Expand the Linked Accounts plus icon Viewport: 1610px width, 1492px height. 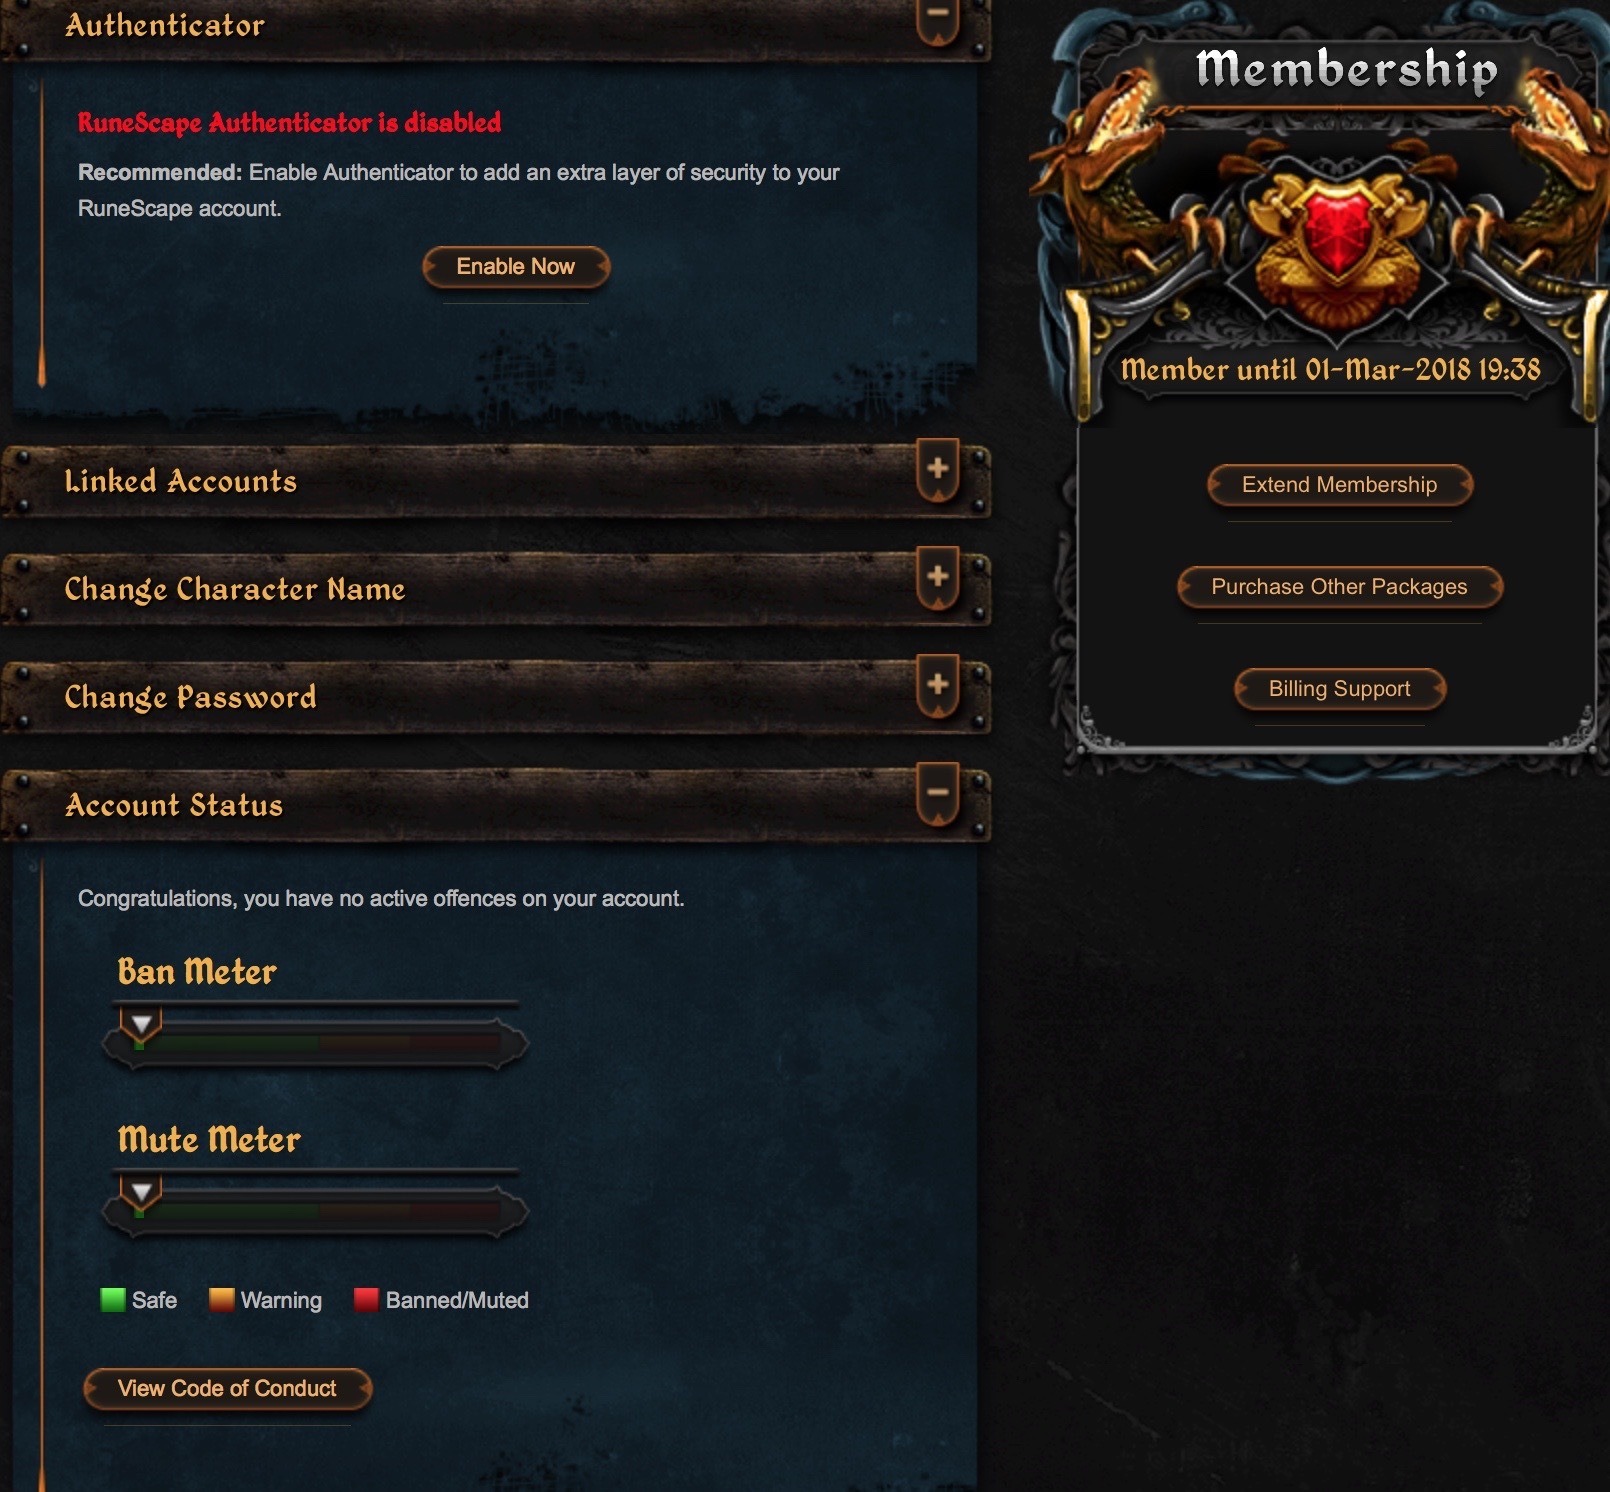(937, 471)
